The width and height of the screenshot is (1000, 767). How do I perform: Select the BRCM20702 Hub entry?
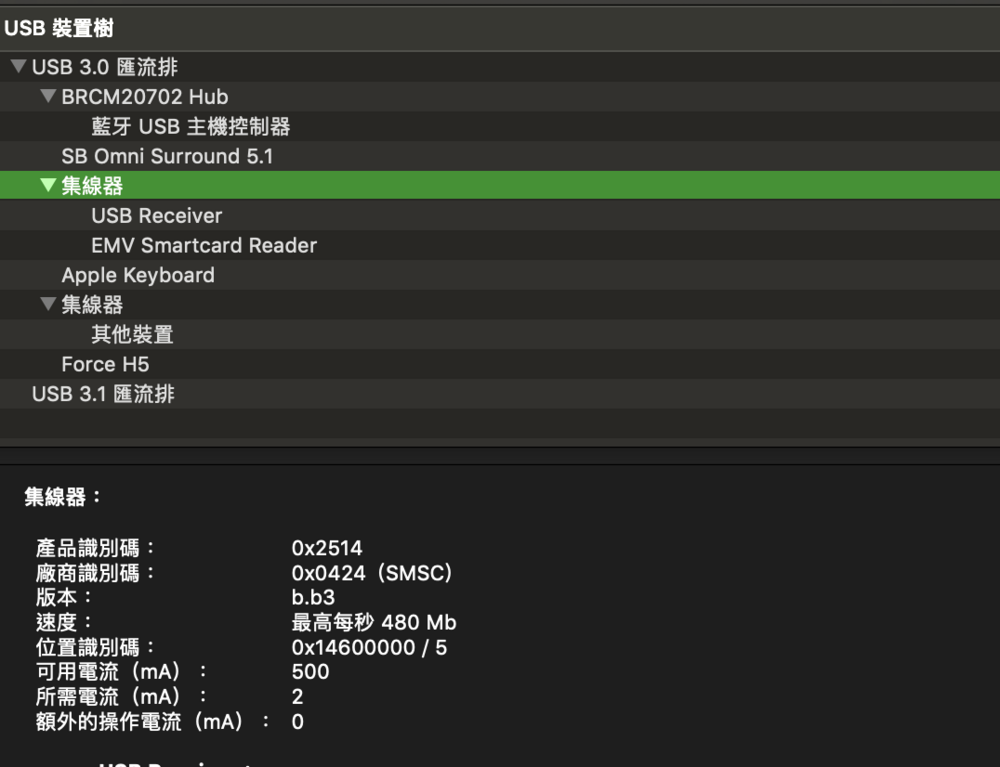144,97
